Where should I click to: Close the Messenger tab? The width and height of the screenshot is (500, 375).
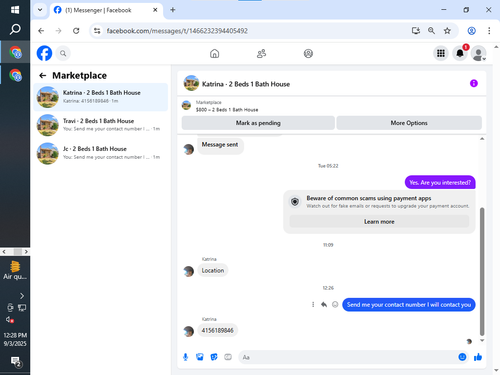155,10
